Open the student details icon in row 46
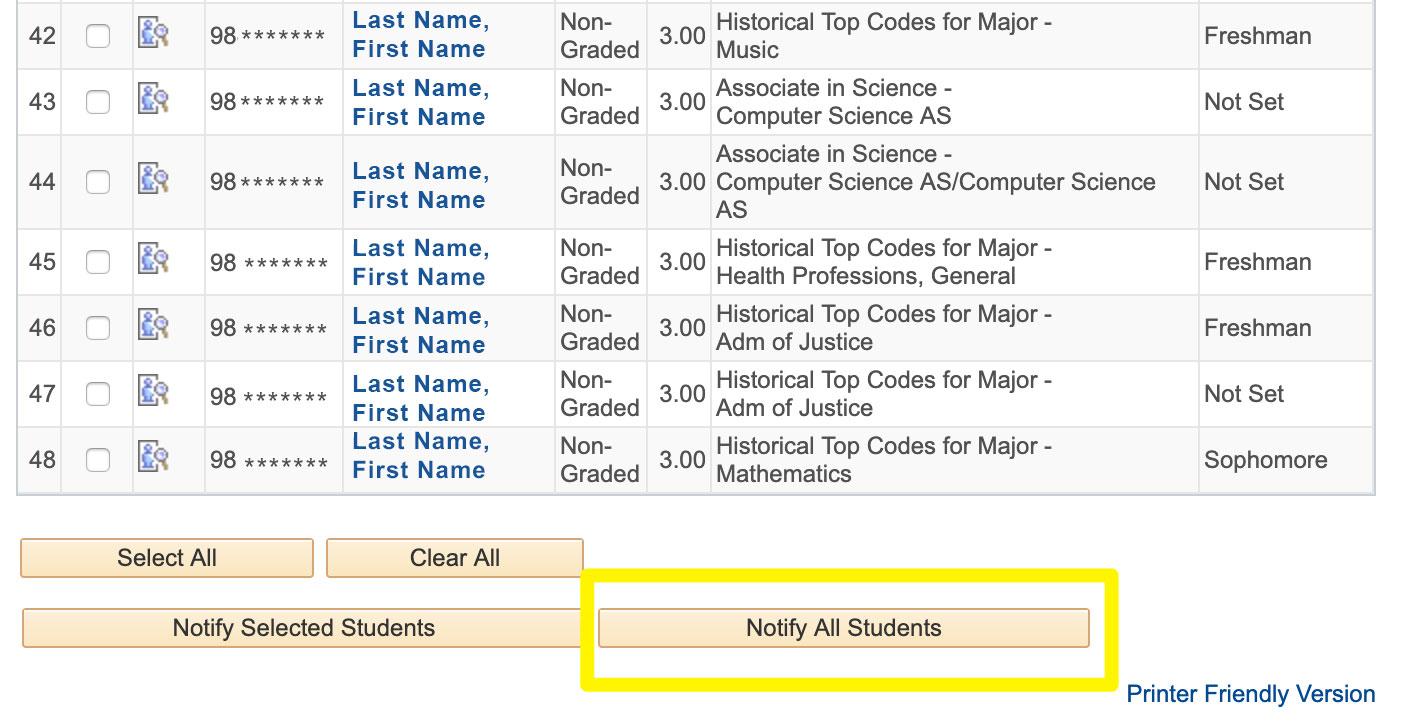The height and width of the screenshot is (728, 1402). click(x=153, y=327)
